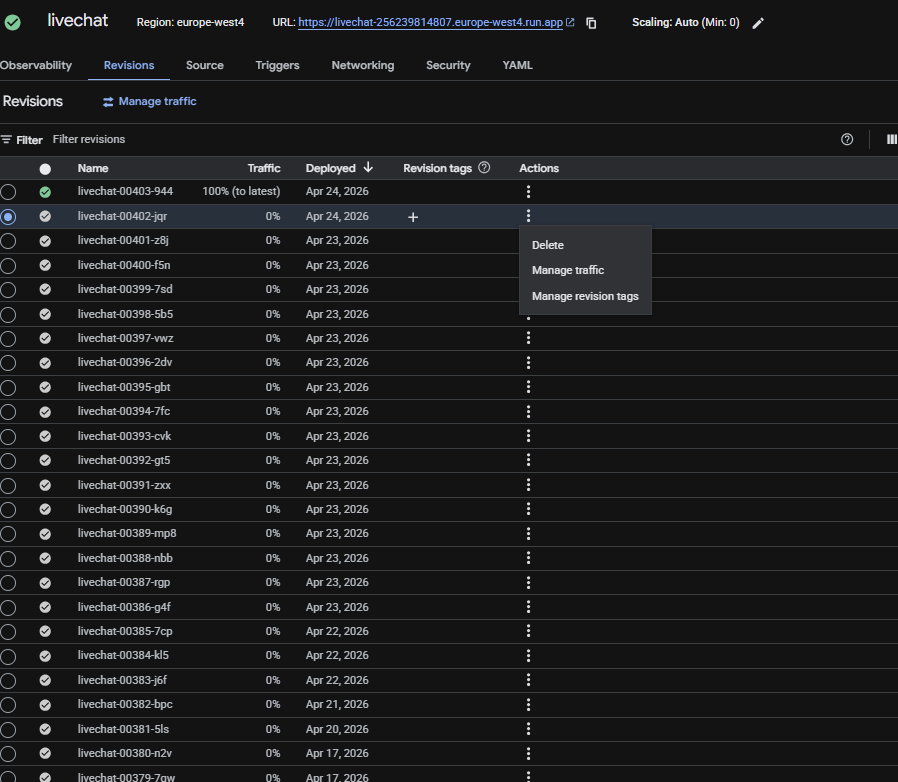The width and height of the screenshot is (898, 782).
Task: Open actions menu for livechat-00395-gbt
Action: pos(528,387)
